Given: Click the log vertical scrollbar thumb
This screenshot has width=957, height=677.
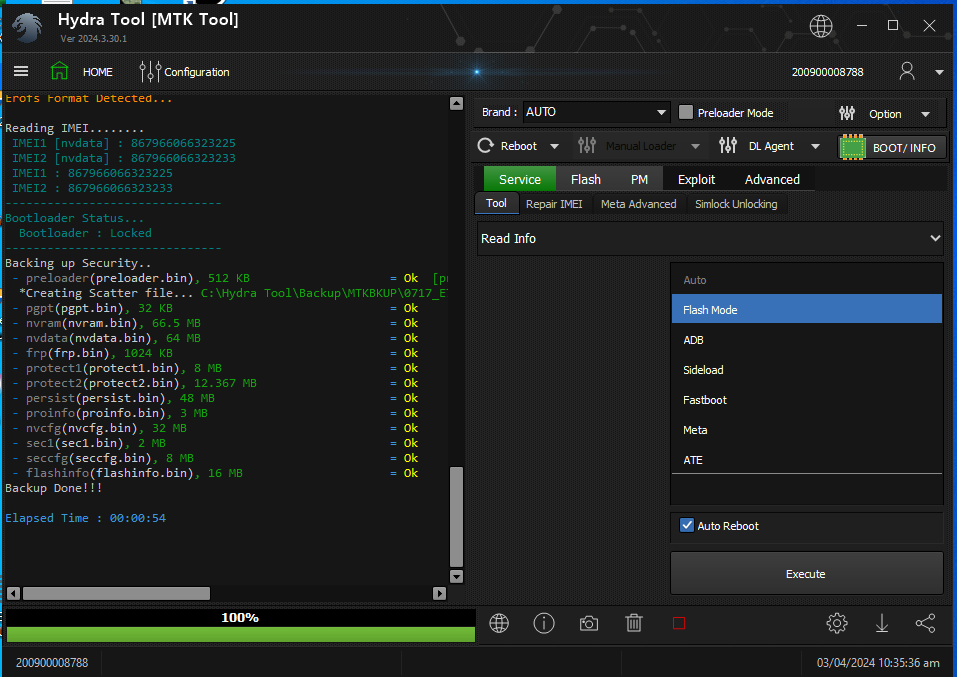Looking at the screenshot, I should [x=457, y=517].
